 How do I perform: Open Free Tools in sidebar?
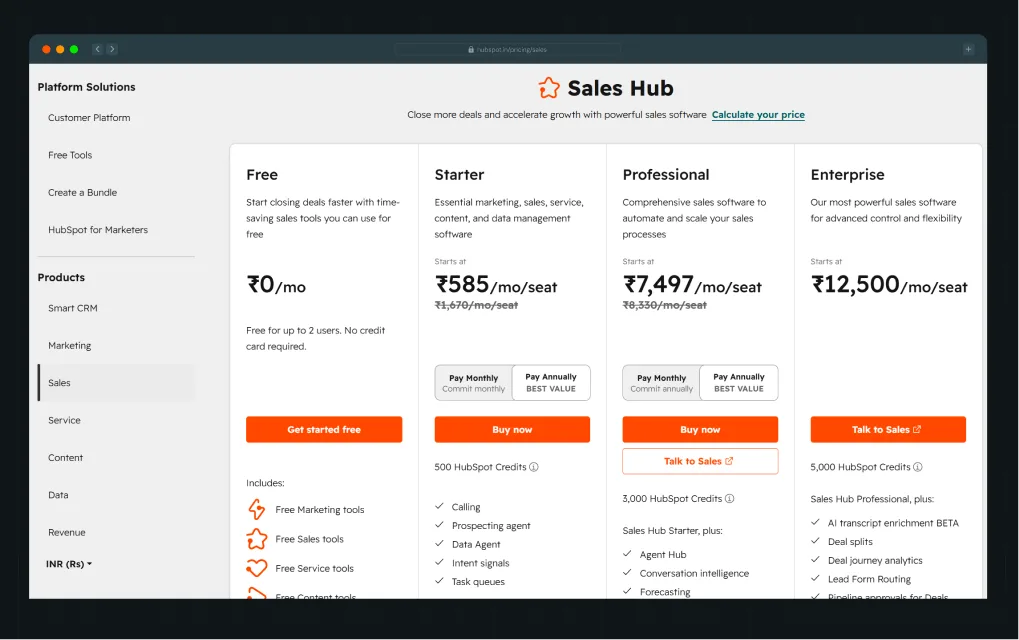click(70, 155)
